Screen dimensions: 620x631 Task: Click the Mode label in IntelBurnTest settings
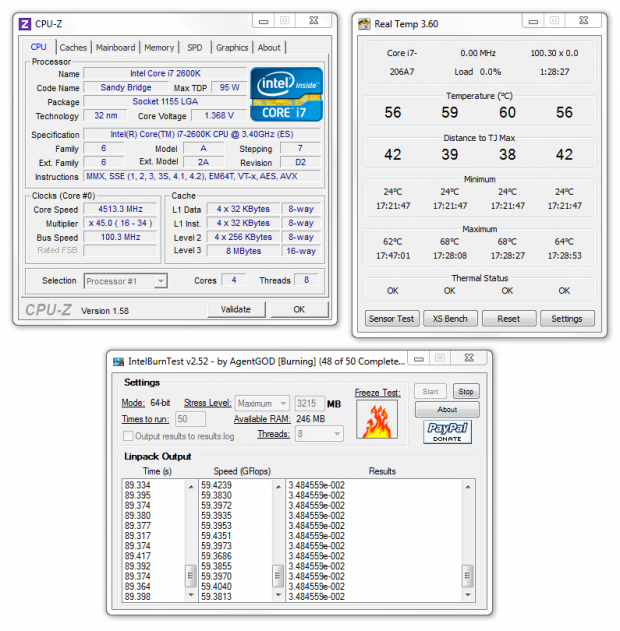133,403
